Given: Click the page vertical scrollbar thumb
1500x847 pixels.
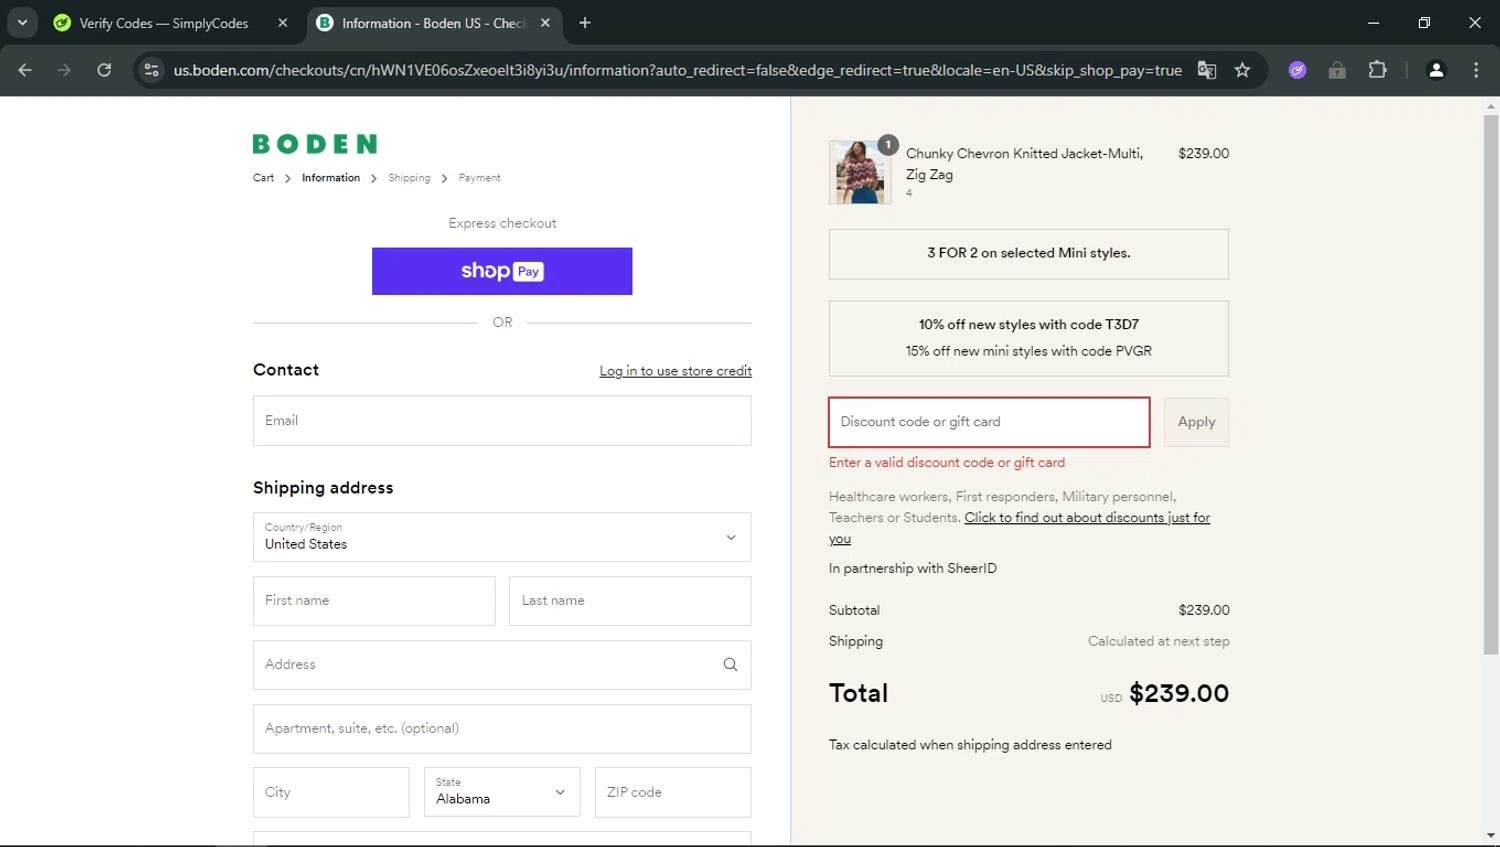Looking at the screenshot, I should (x=1491, y=385).
